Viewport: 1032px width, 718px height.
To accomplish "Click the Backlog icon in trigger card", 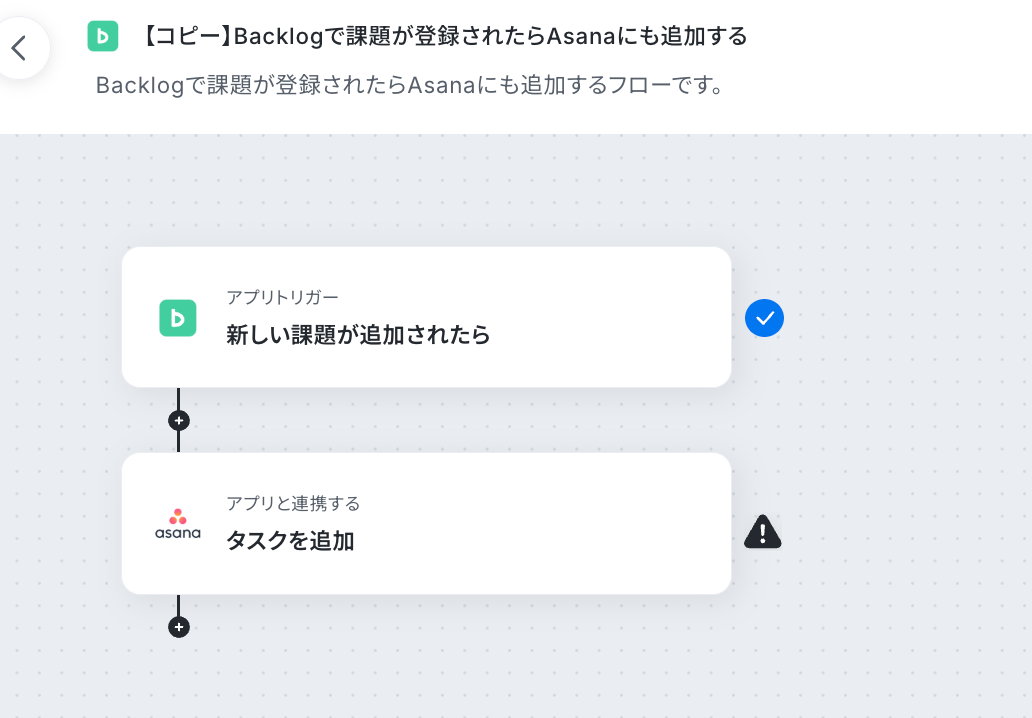I will click(178, 319).
